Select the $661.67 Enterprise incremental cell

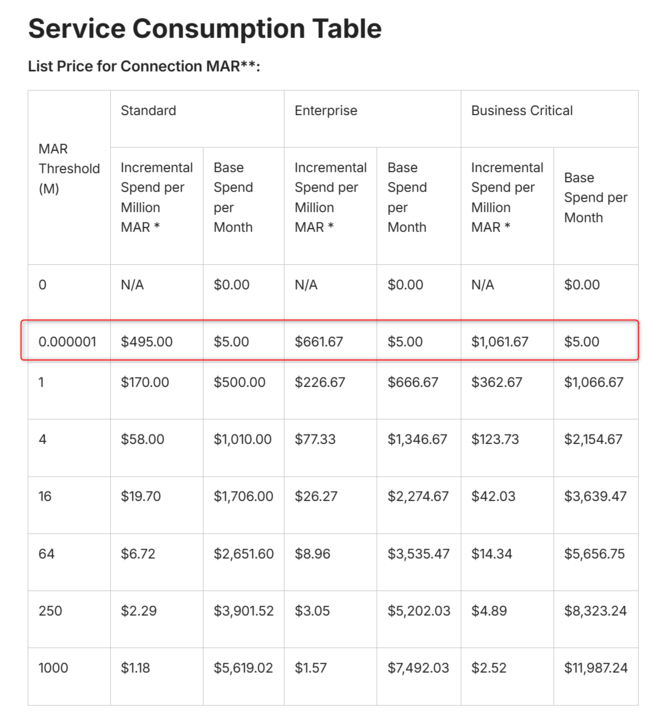(x=319, y=342)
